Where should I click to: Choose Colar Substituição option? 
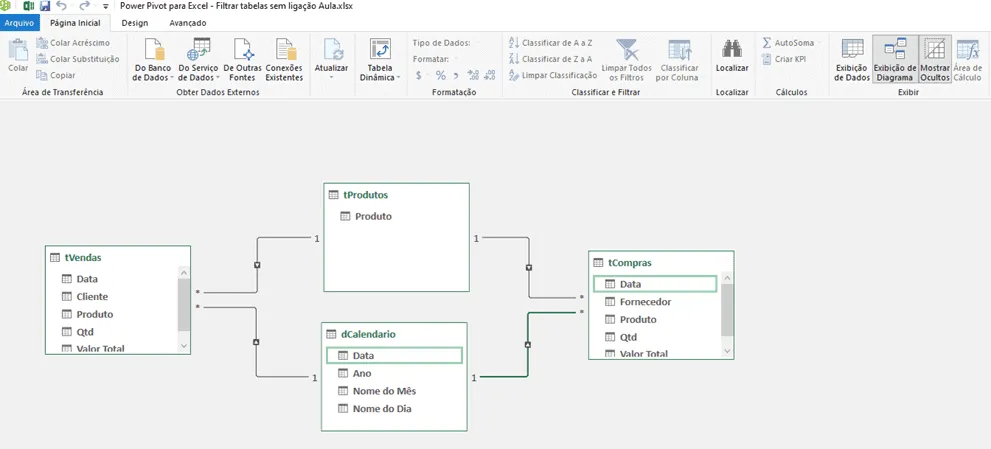point(78,59)
